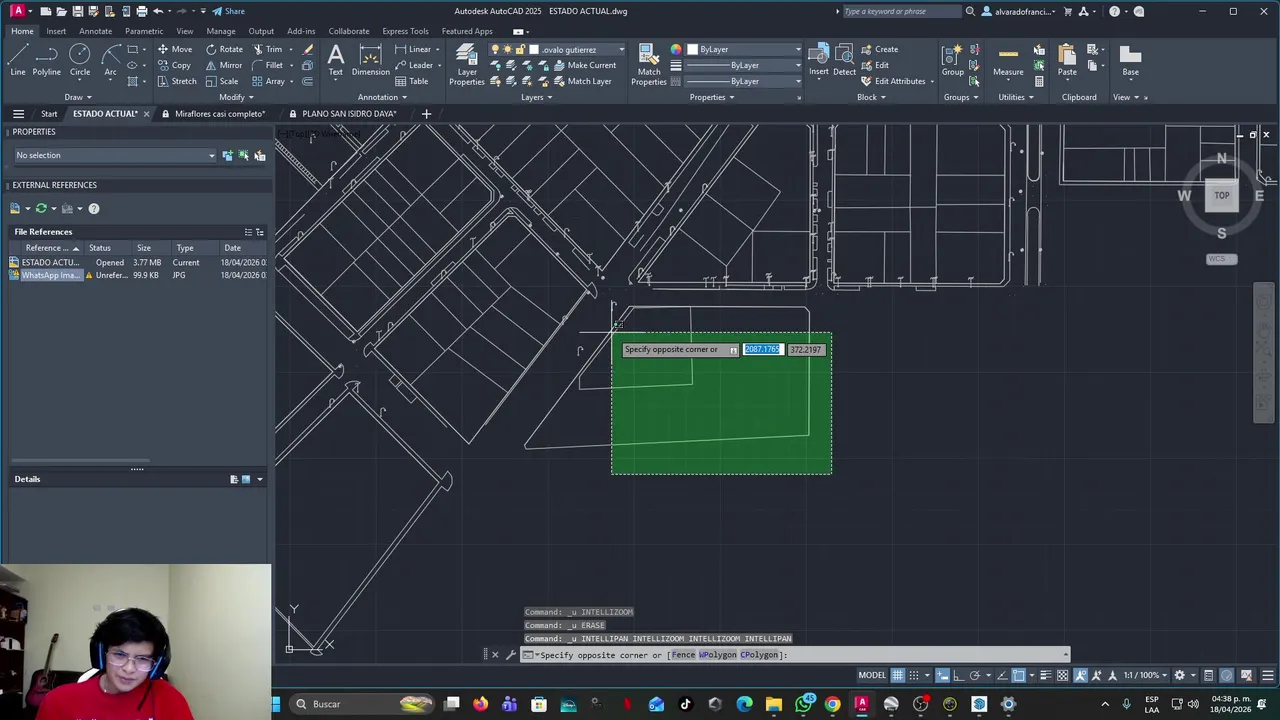Open the annotation scale 1:1 / 100% dropdown
The height and width of the screenshot is (720, 1280).
click(1145, 675)
